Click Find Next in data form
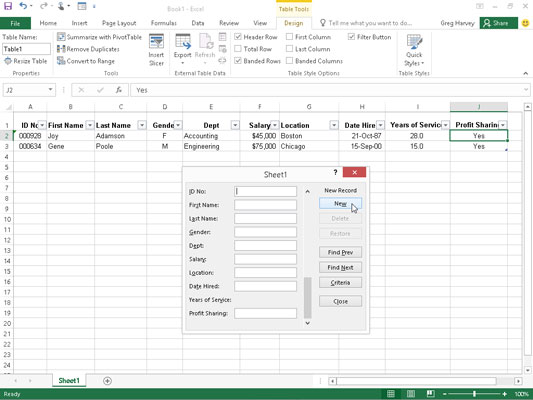Viewport: 533px width, 400px height. pyautogui.click(x=340, y=267)
